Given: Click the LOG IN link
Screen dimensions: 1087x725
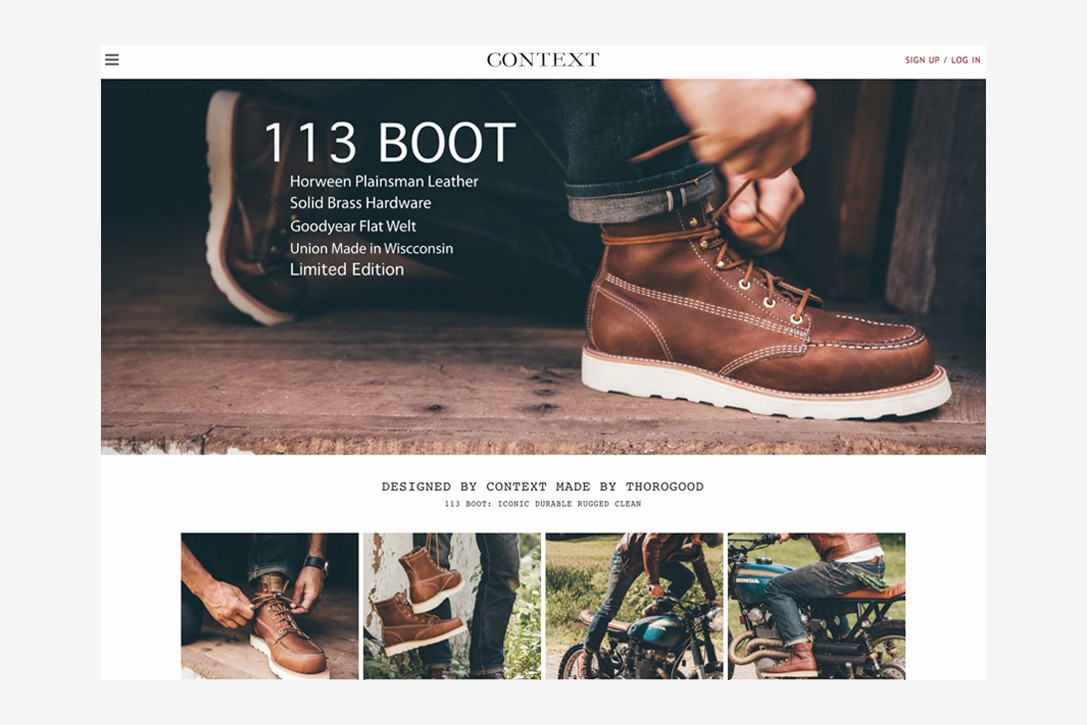Looking at the screenshot, I should coord(966,60).
